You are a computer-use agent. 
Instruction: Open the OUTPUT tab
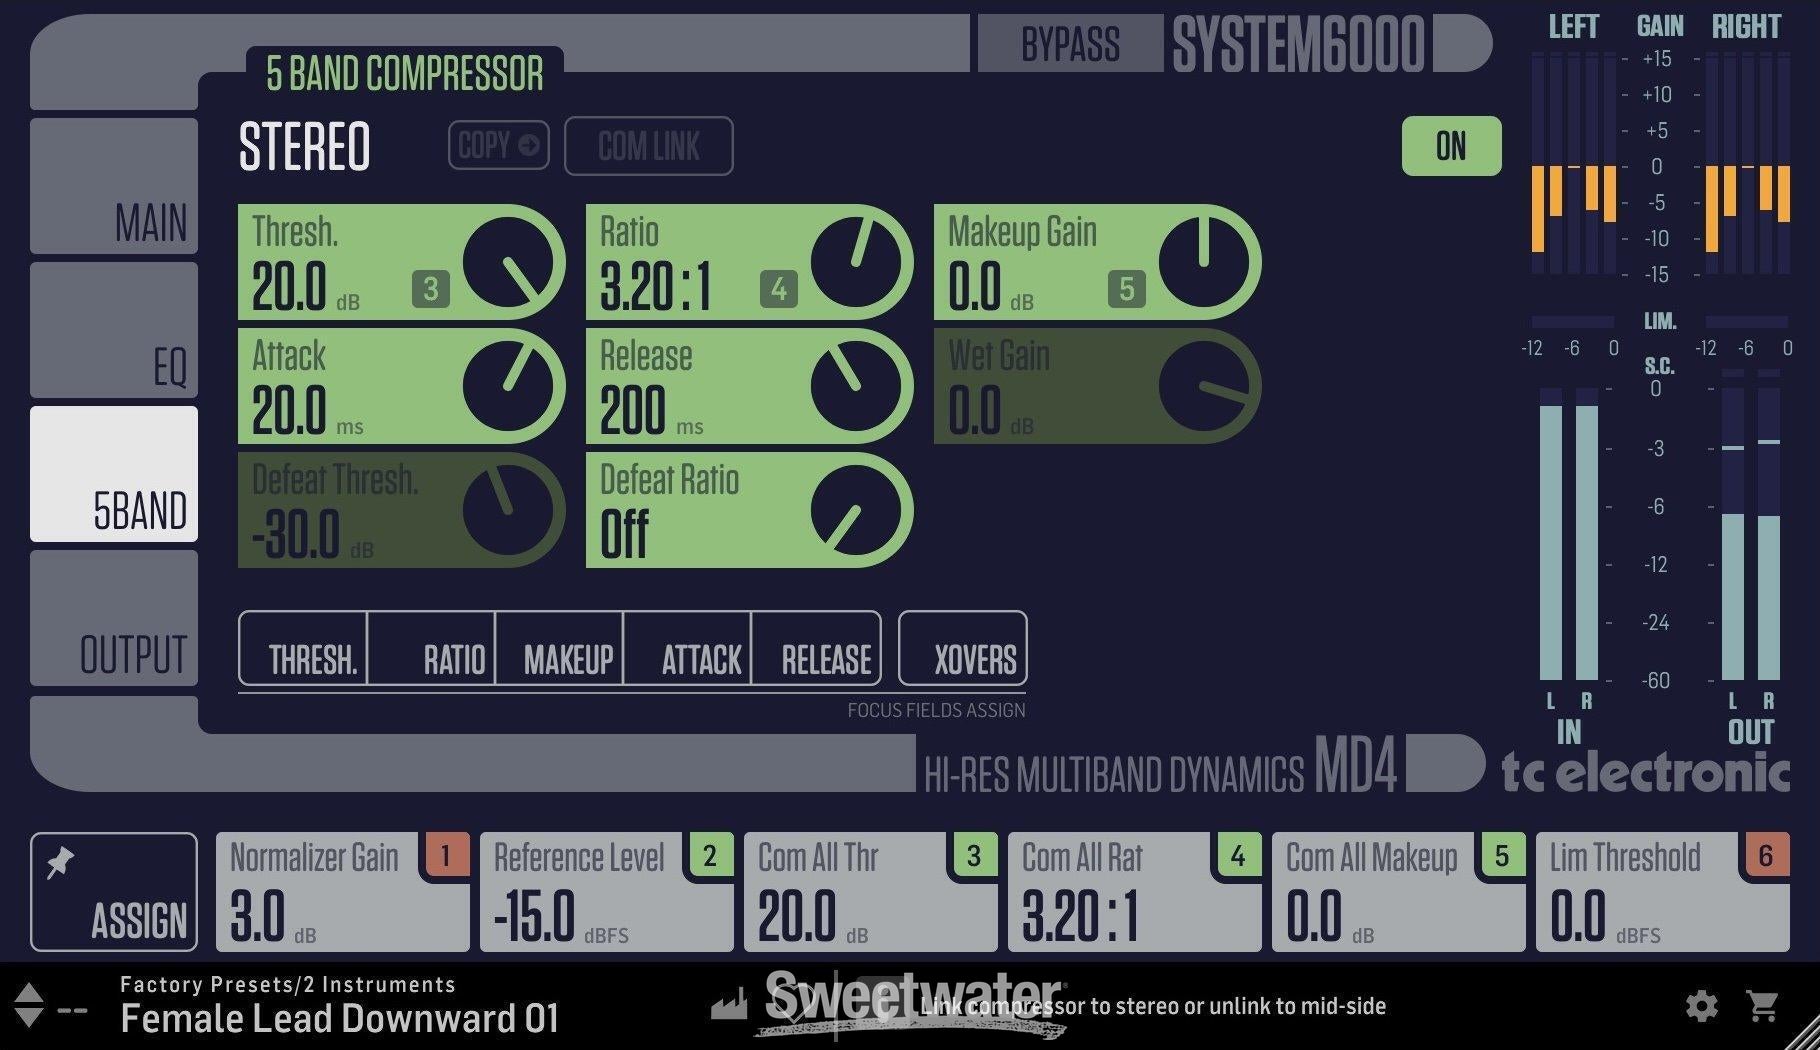point(114,618)
